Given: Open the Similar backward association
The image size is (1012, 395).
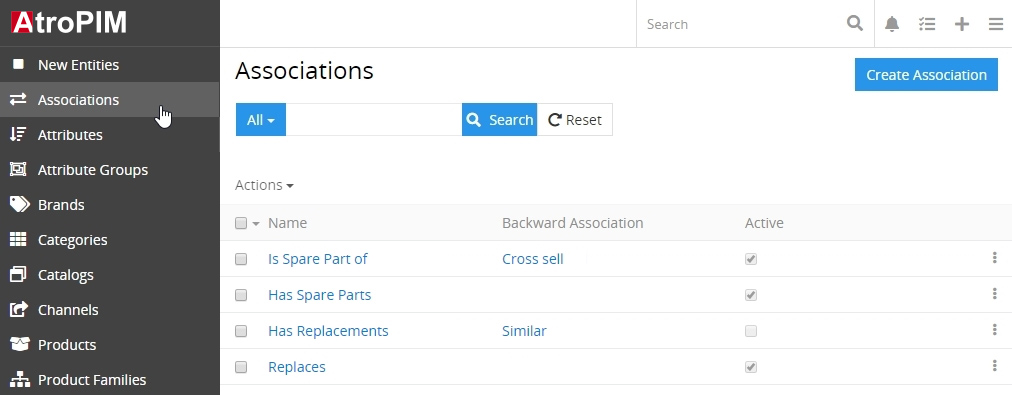Looking at the screenshot, I should pos(524,331).
